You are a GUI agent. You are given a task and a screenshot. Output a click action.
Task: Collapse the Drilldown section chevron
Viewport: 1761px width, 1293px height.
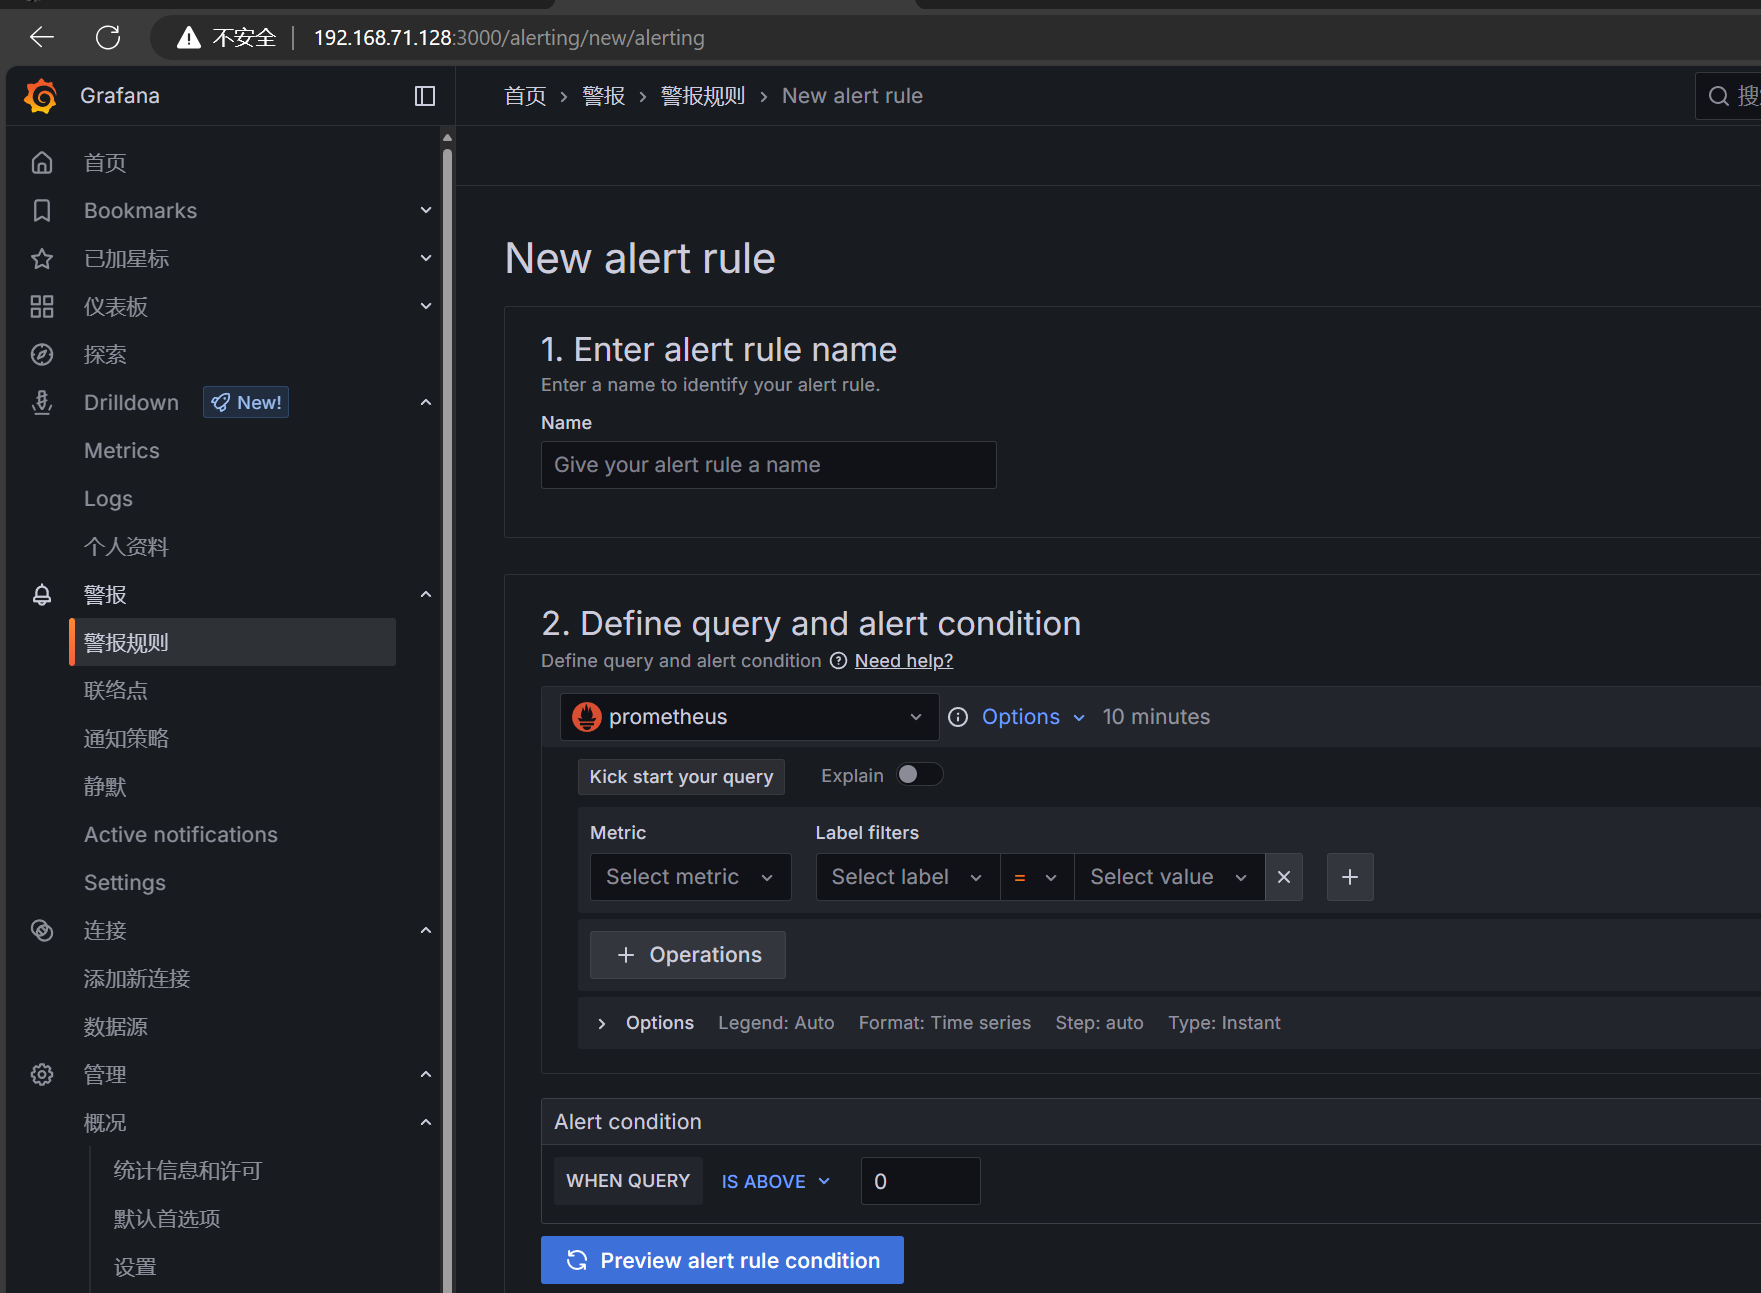coord(426,402)
